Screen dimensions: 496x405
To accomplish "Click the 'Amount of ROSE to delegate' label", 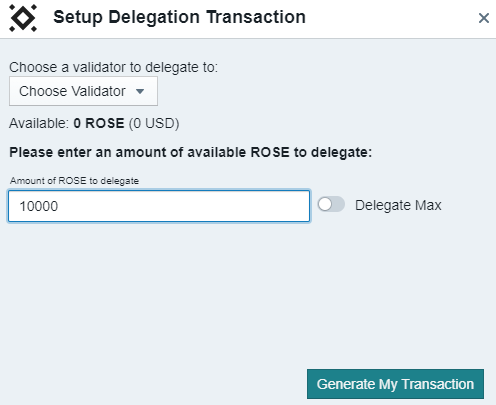I will pyautogui.click(x=74, y=181).
